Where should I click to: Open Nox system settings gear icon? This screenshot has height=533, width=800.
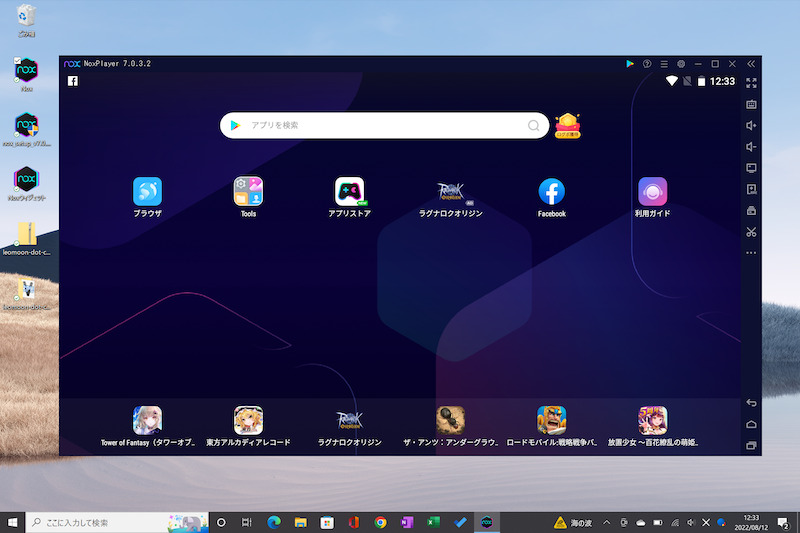(681, 64)
